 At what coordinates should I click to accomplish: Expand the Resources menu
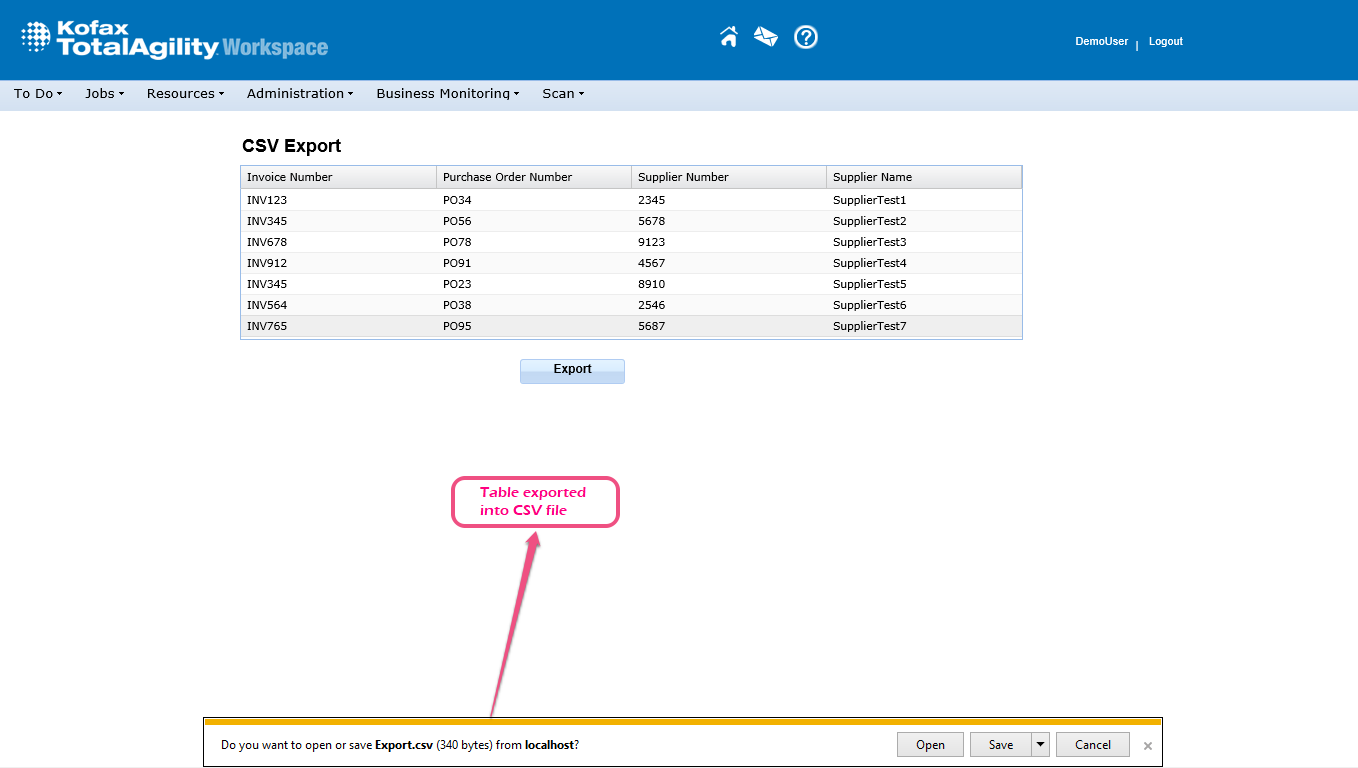pyautogui.click(x=185, y=94)
